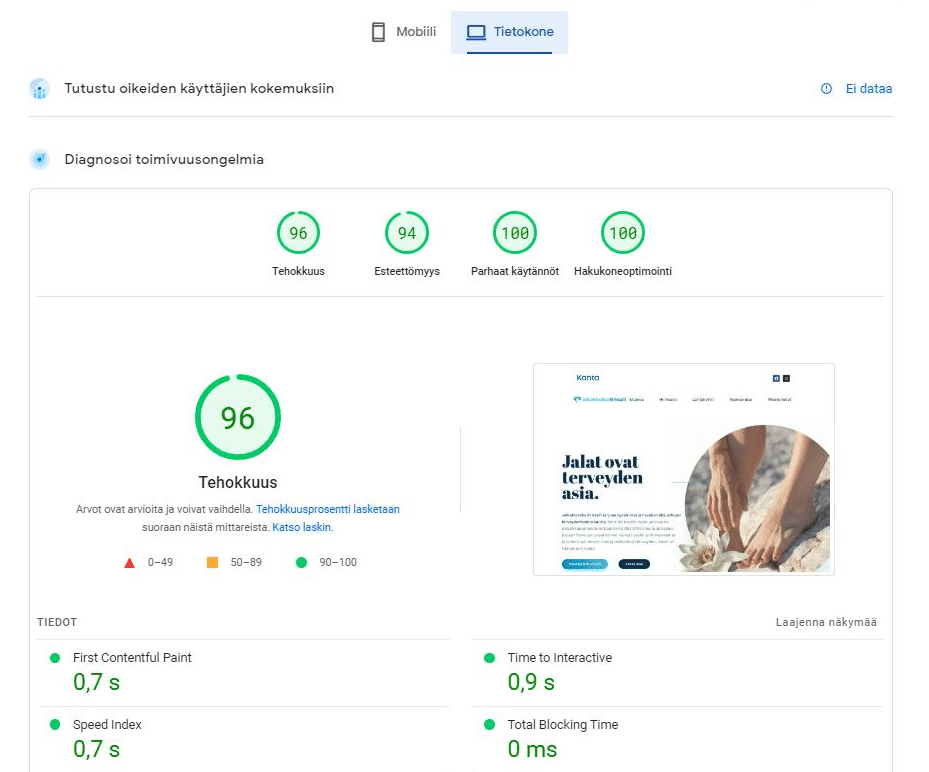Click the Diagnosoi toimivuusongelmia section icon

click(x=40, y=159)
